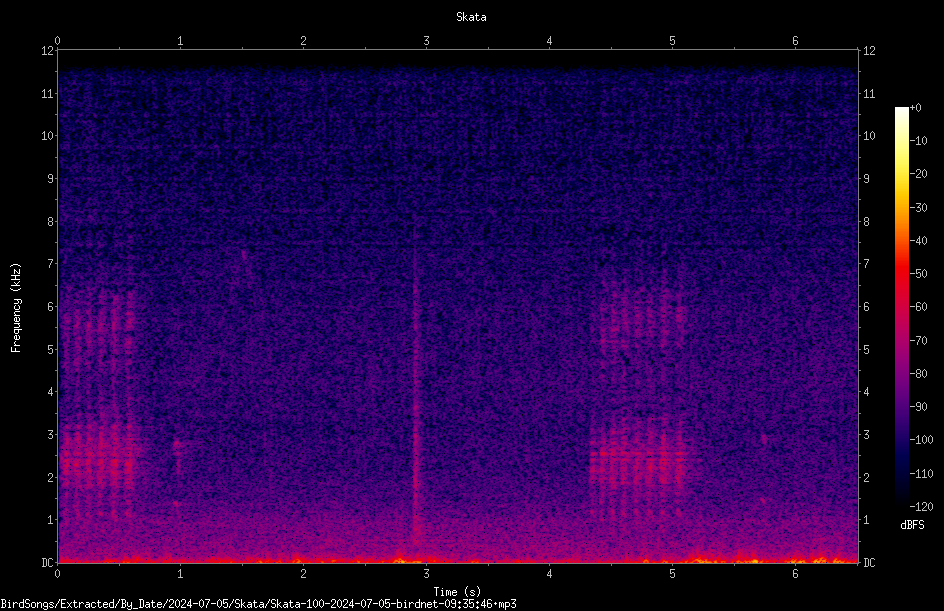944x611 pixels.
Task: Click the "7" tick on the left frequency axis
Action: (x=51, y=264)
